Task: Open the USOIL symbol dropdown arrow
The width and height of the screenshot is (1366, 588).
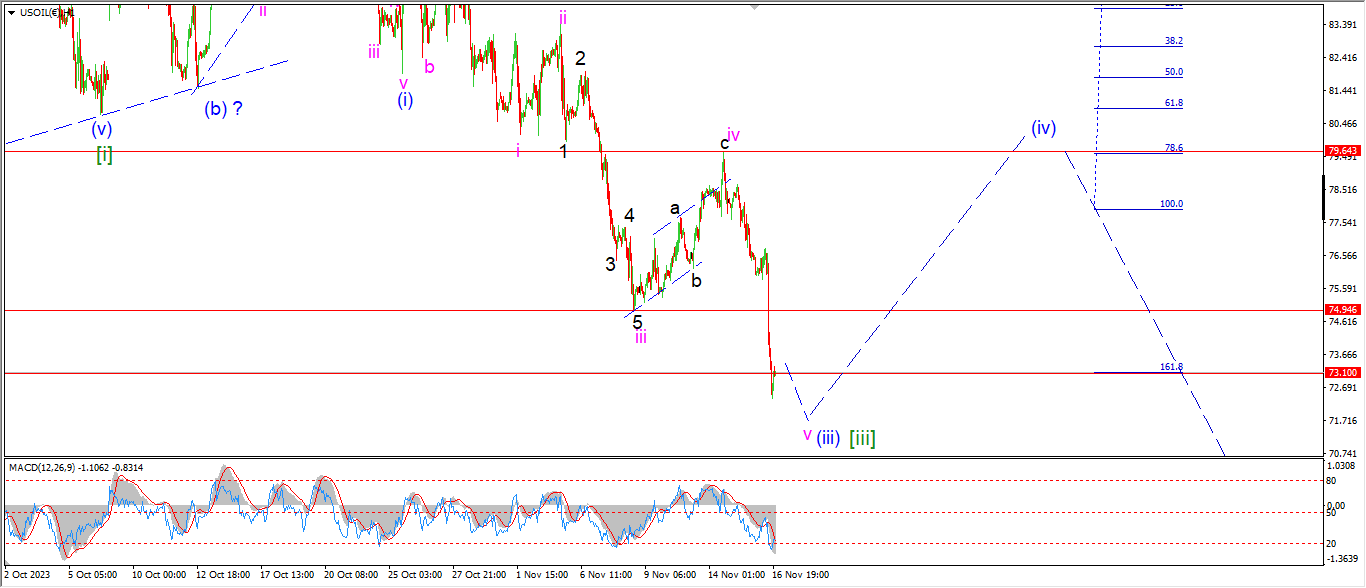Action: tap(11, 12)
